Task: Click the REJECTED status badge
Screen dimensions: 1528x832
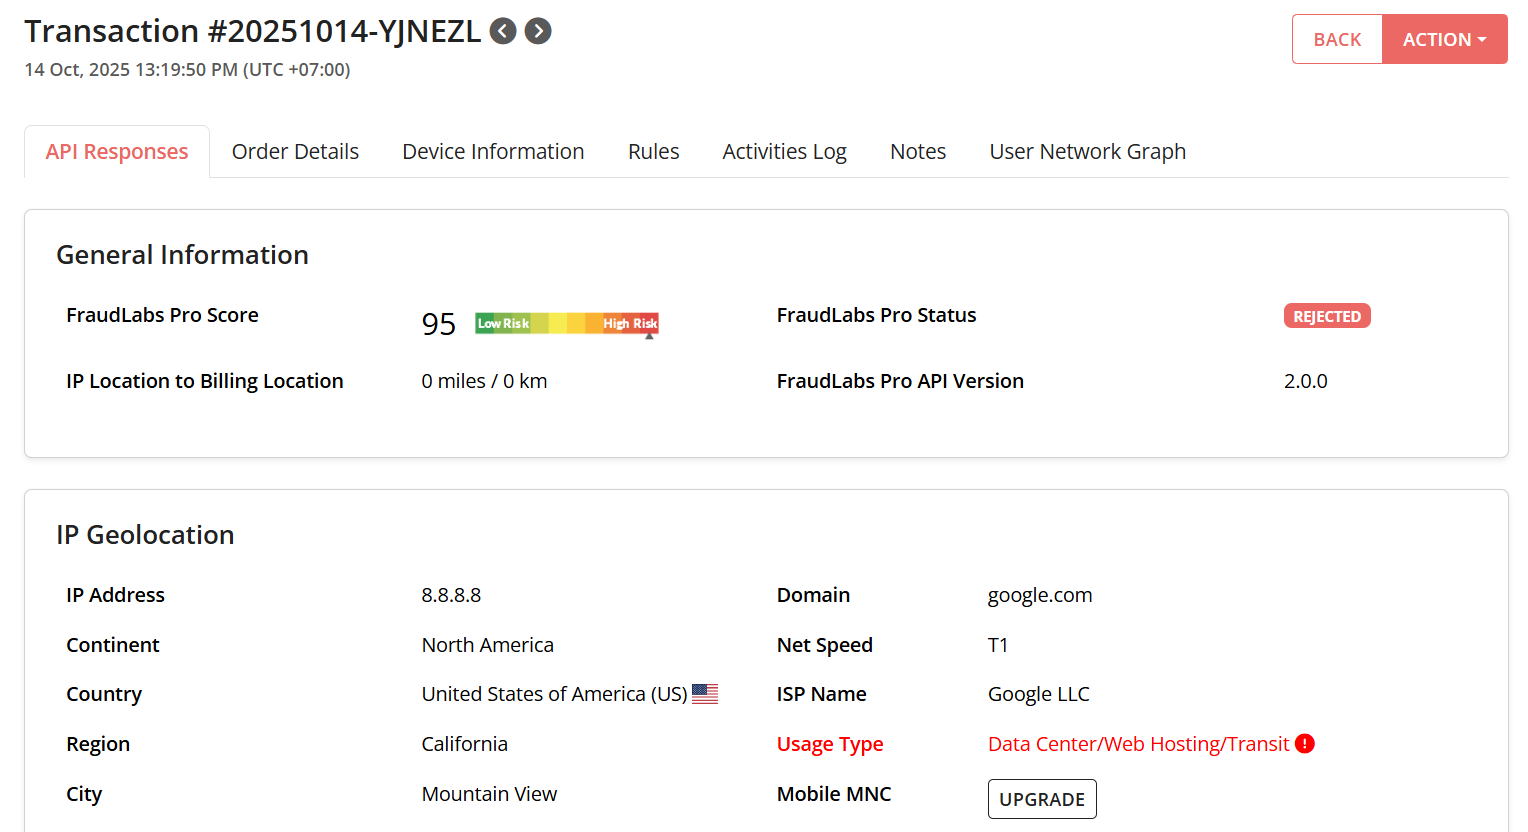Action: (x=1327, y=316)
